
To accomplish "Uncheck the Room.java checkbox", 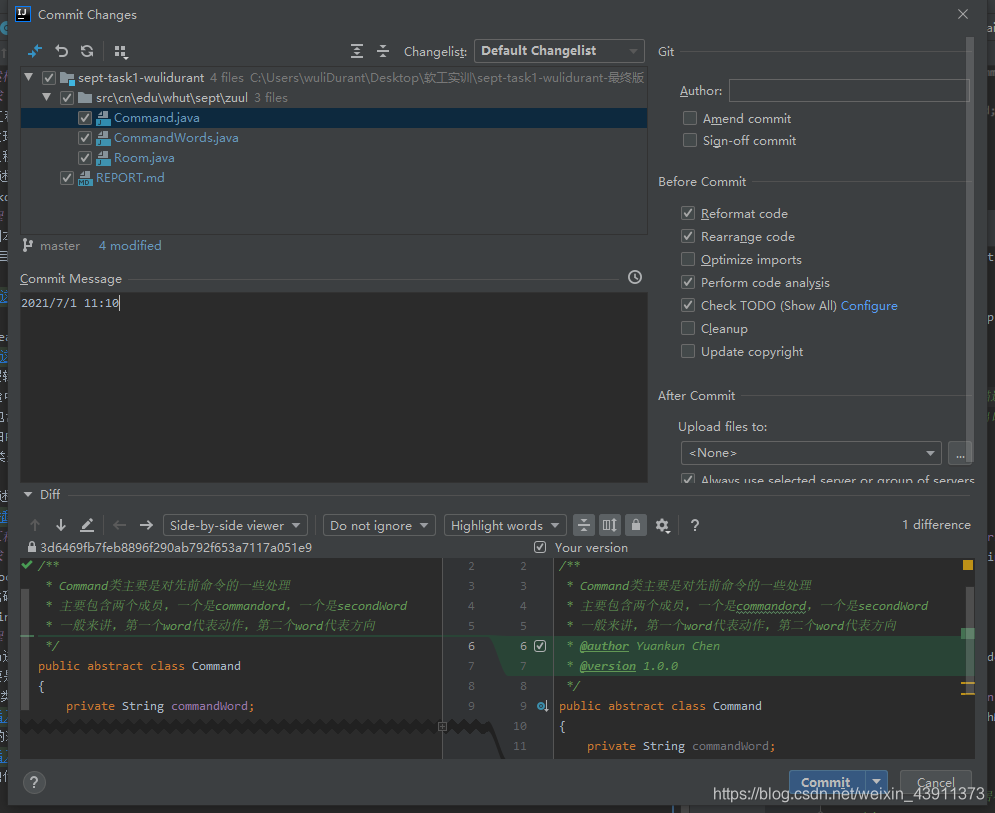I will click(x=84, y=158).
